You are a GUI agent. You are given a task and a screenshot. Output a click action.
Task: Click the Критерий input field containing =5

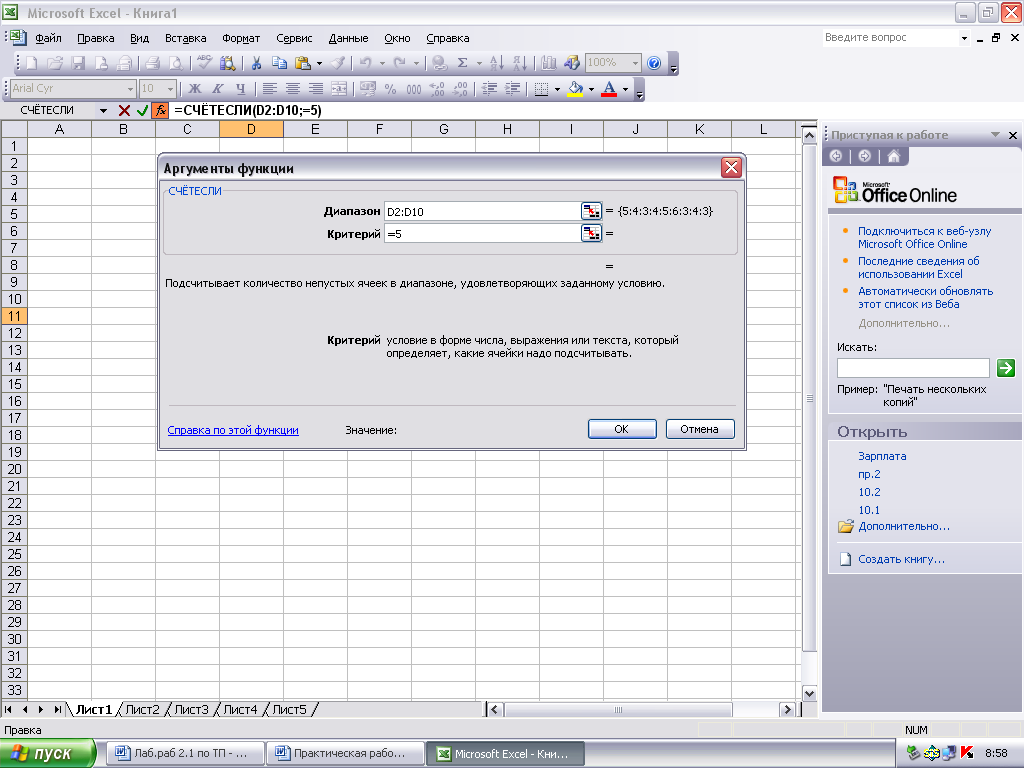point(482,233)
